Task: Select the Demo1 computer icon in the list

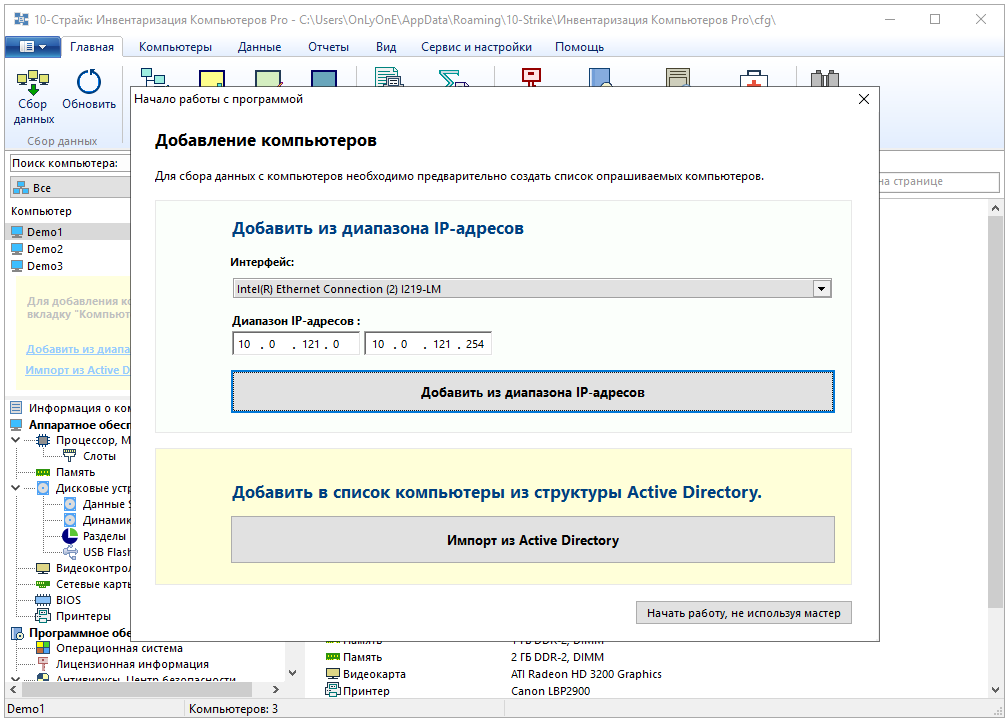Action: point(17,232)
